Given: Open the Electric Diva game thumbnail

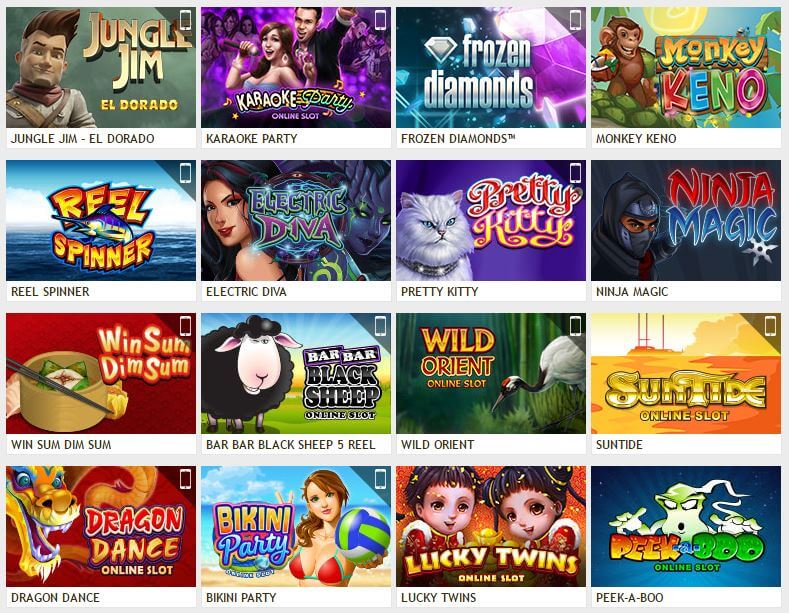Looking at the screenshot, I should coord(296,220).
